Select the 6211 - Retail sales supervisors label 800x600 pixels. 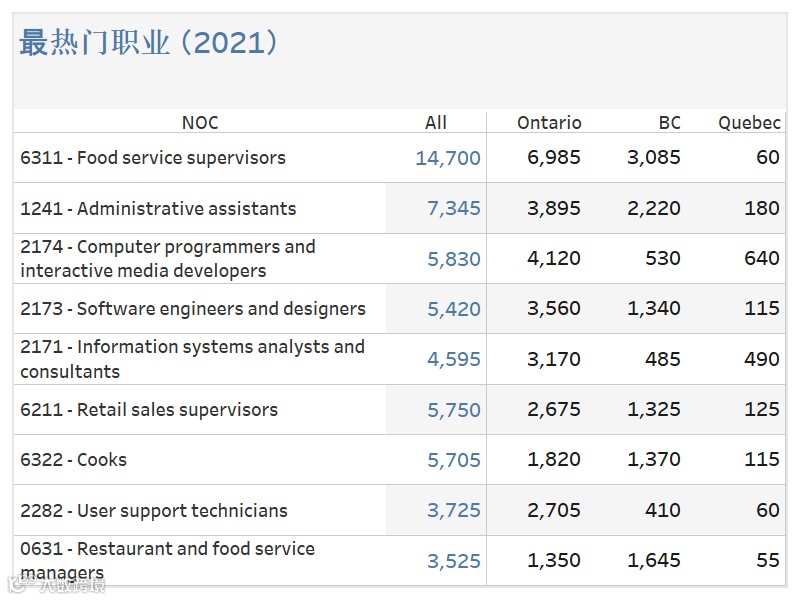[149, 410]
